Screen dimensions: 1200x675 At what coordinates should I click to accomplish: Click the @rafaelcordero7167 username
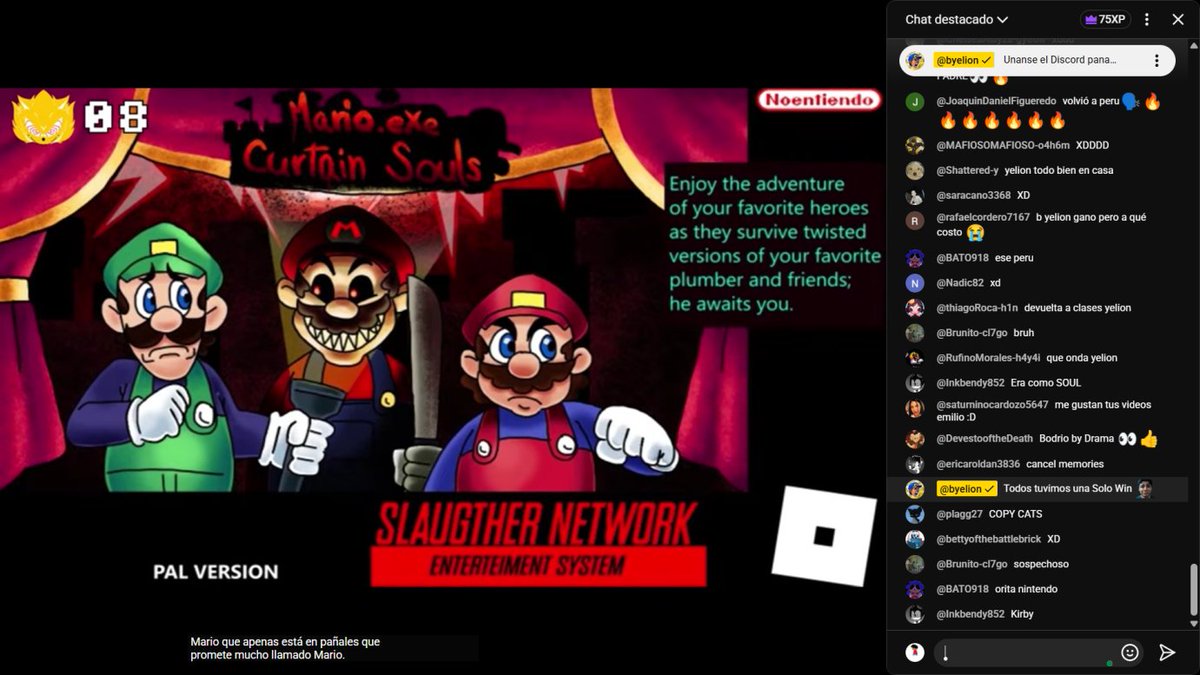(983, 217)
